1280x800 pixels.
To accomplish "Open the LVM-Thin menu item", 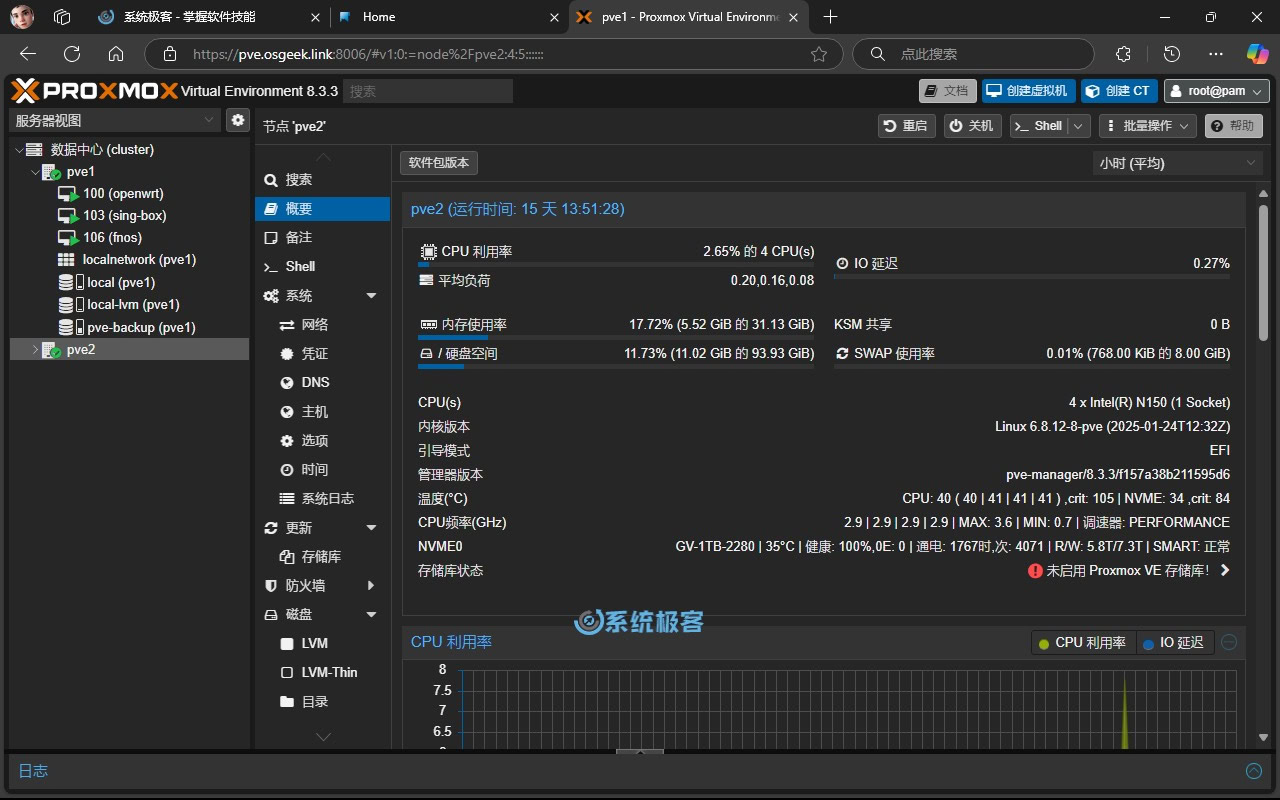I will [x=322, y=673].
